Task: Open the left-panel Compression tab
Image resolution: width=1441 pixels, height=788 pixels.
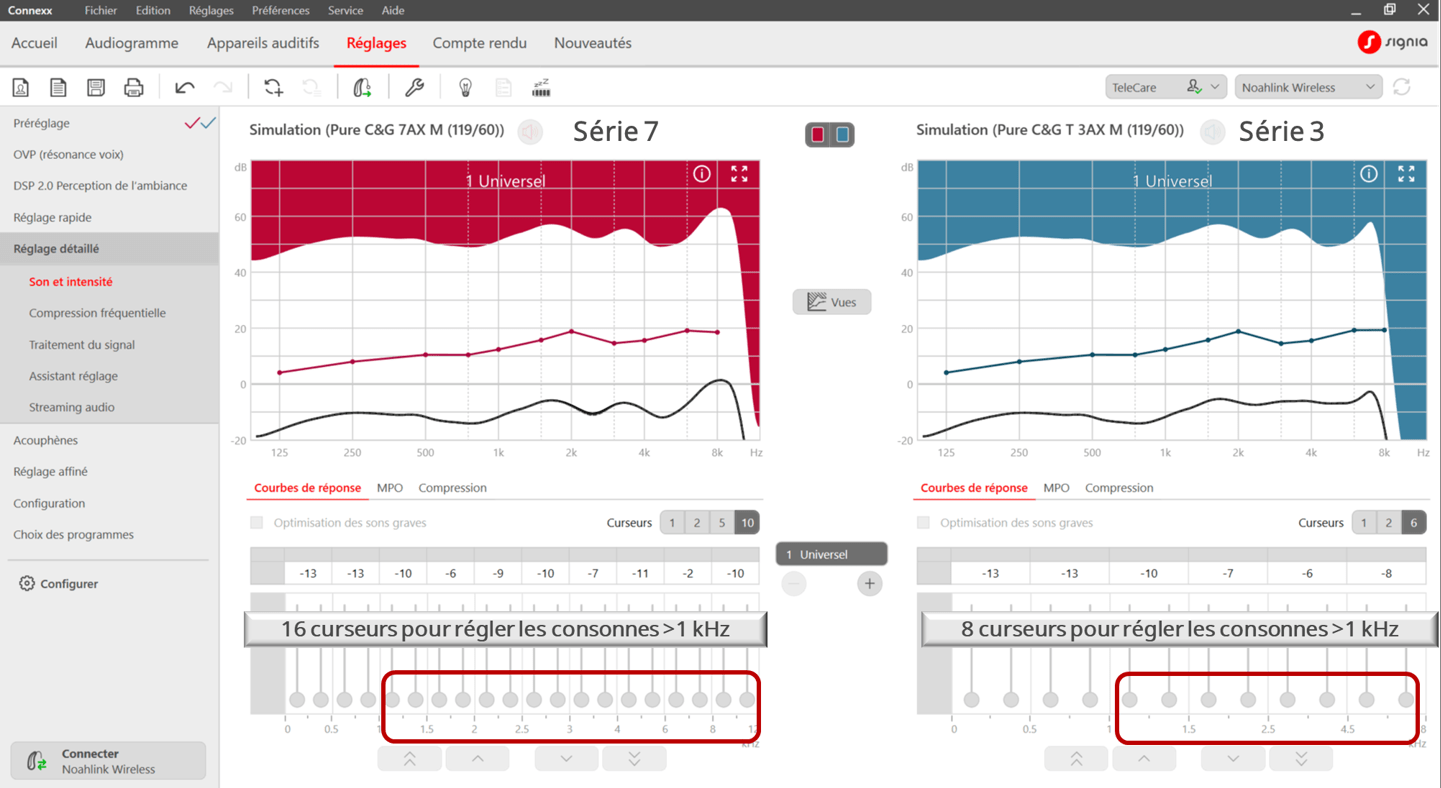Action: point(452,488)
